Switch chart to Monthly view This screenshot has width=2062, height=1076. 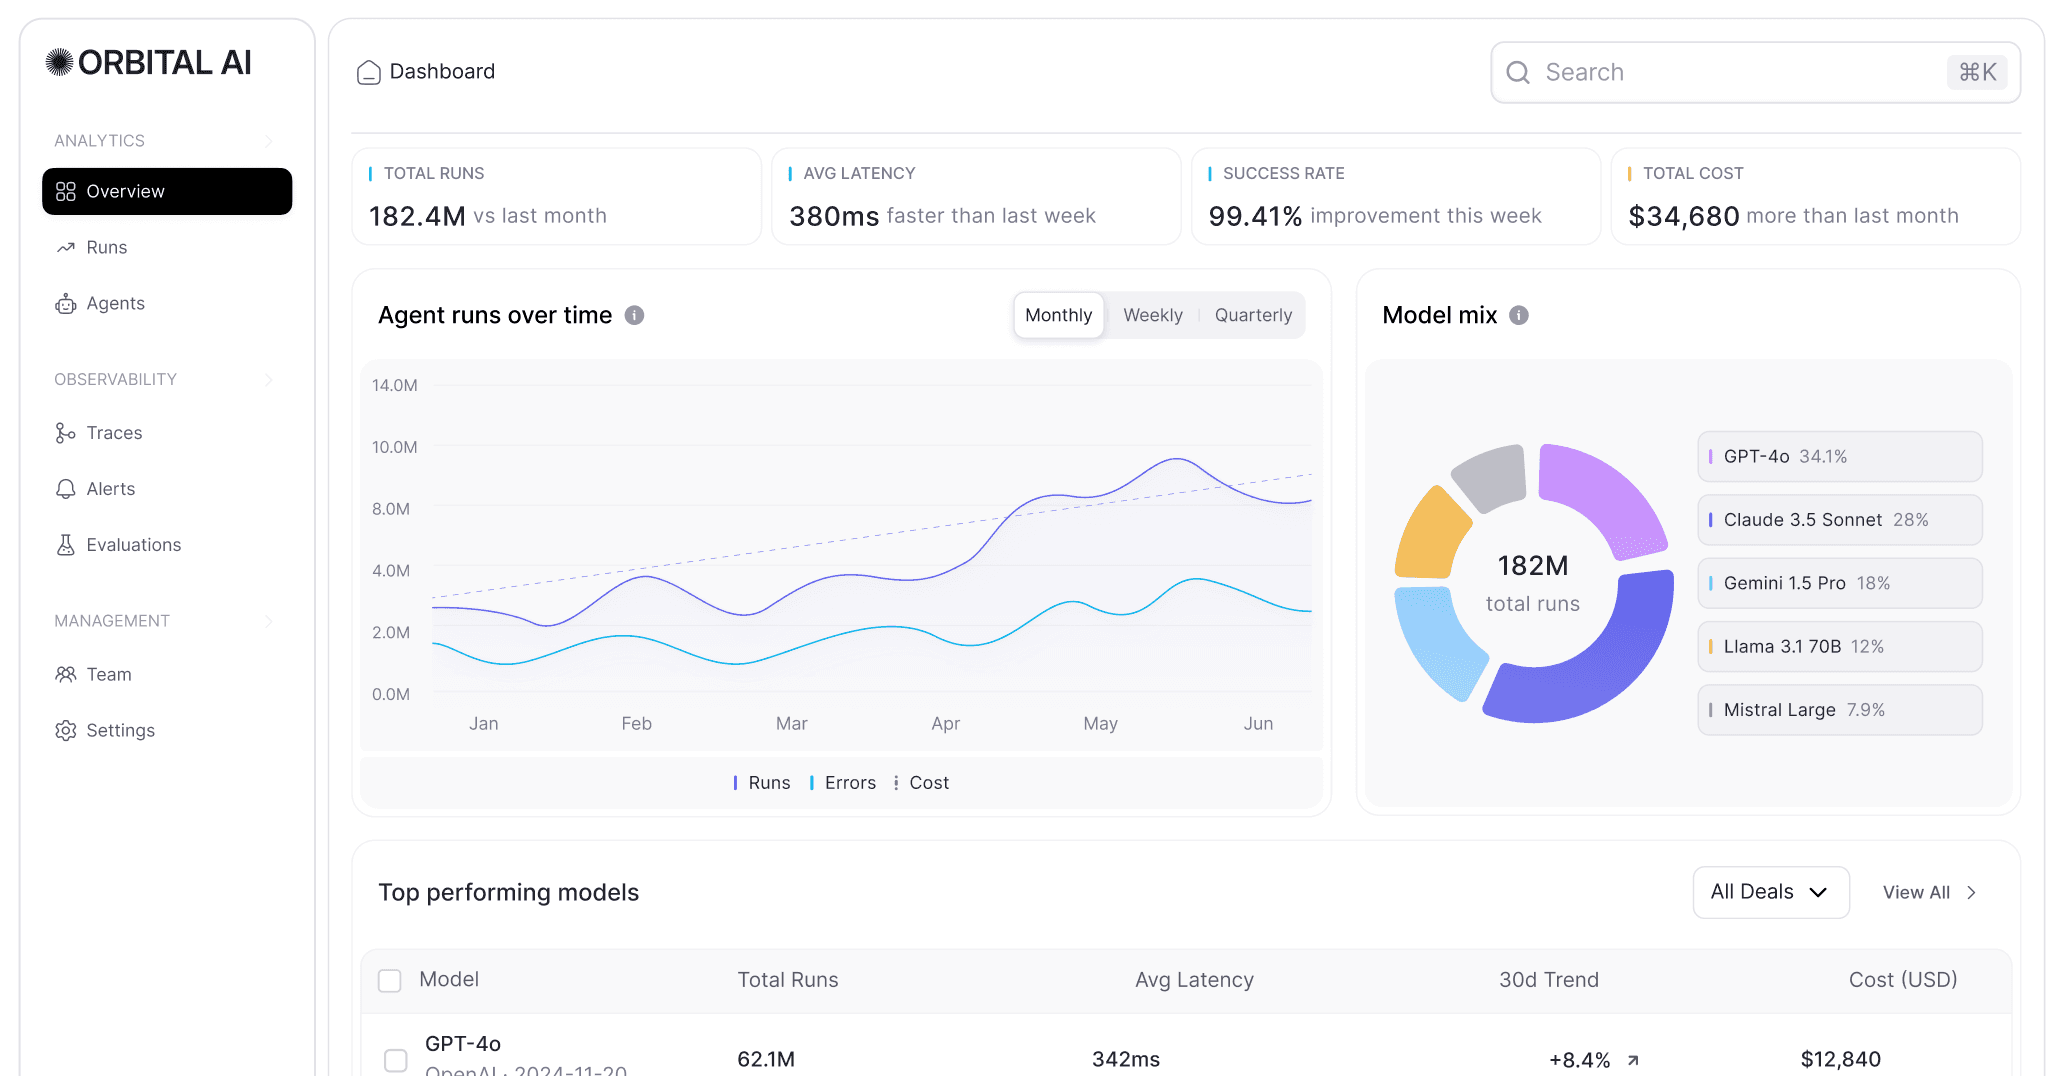coord(1059,316)
